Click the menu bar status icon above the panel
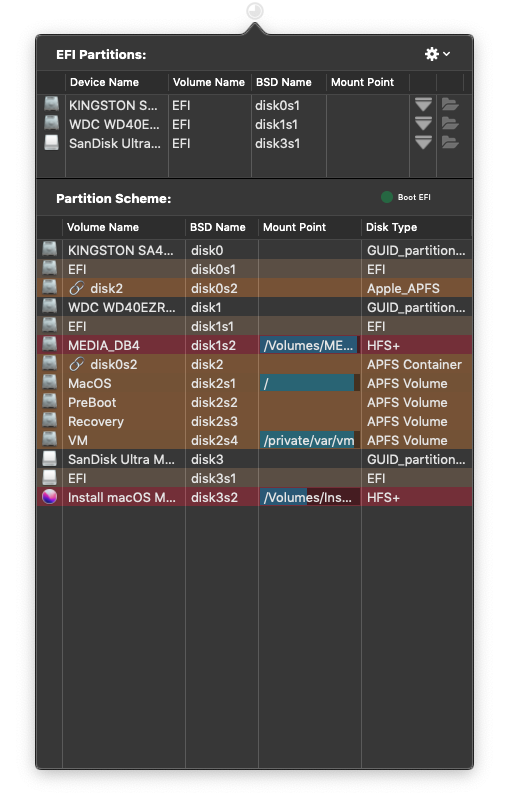This screenshot has width=509, height=809. (255, 11)
